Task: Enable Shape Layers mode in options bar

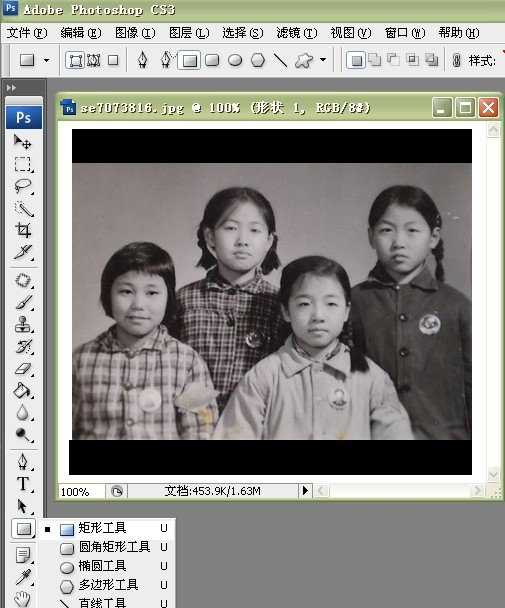Action: (x=75, y=60)
